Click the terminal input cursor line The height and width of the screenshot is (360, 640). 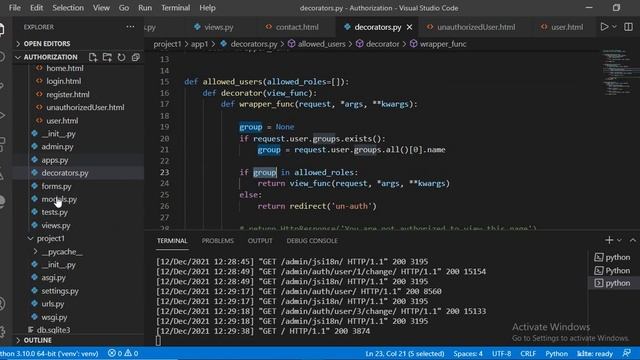[158, 341]
